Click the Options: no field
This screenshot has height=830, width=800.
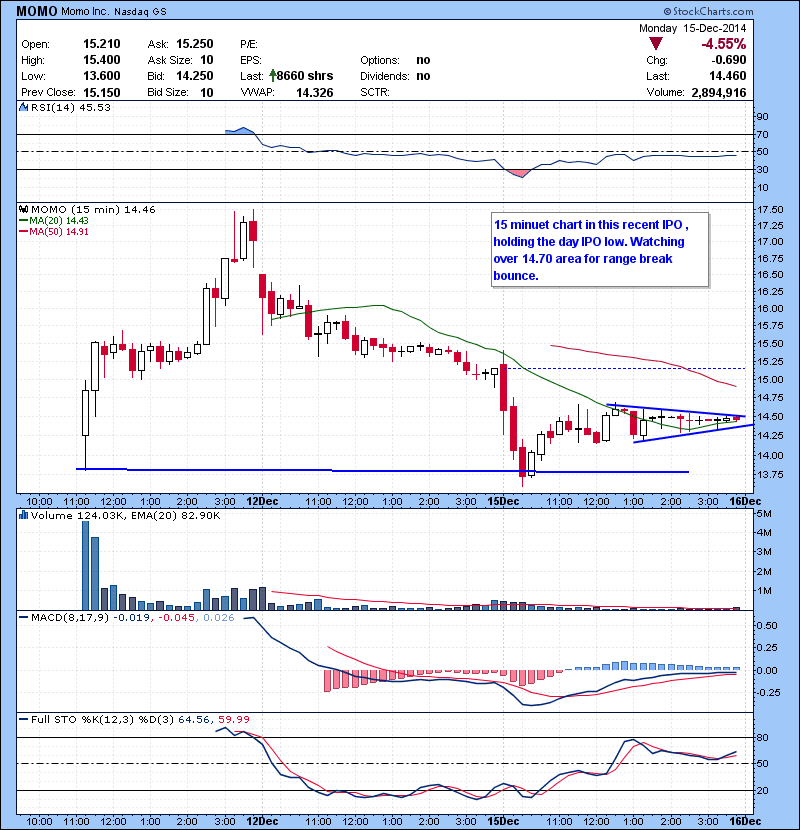[x=395, y=60]
